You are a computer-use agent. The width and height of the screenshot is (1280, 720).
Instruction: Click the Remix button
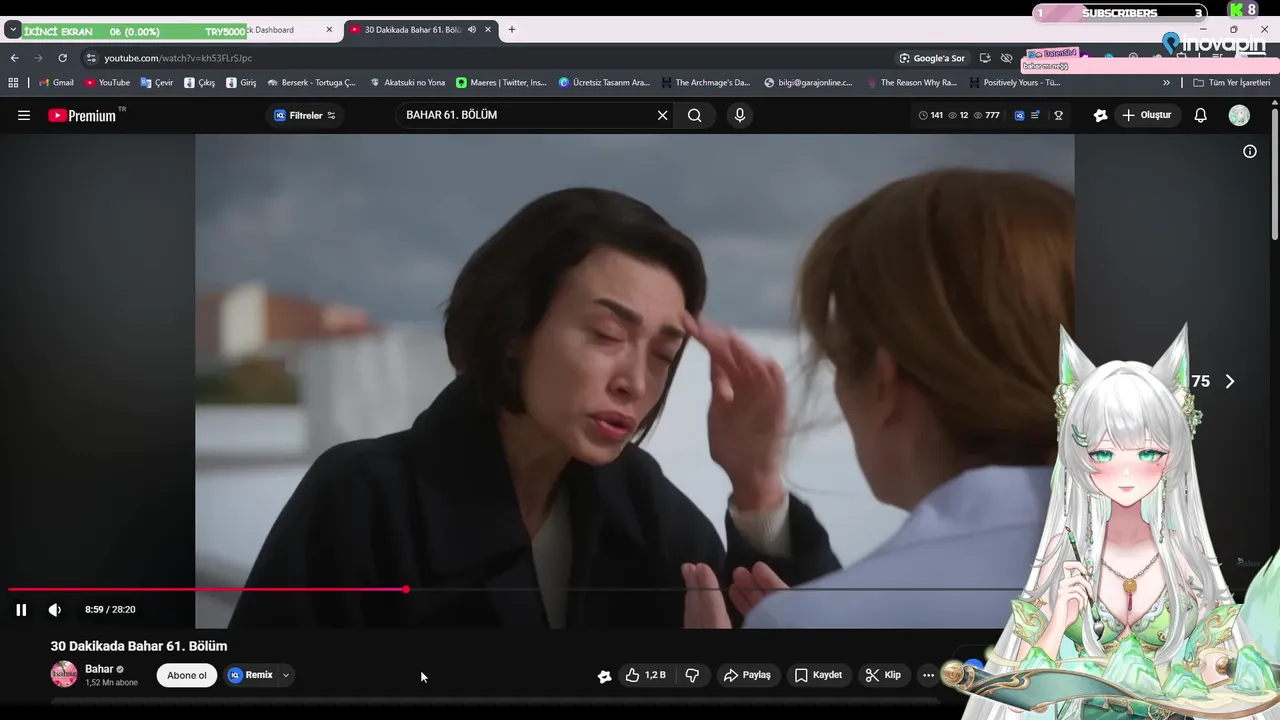click(x=250, y=675)
